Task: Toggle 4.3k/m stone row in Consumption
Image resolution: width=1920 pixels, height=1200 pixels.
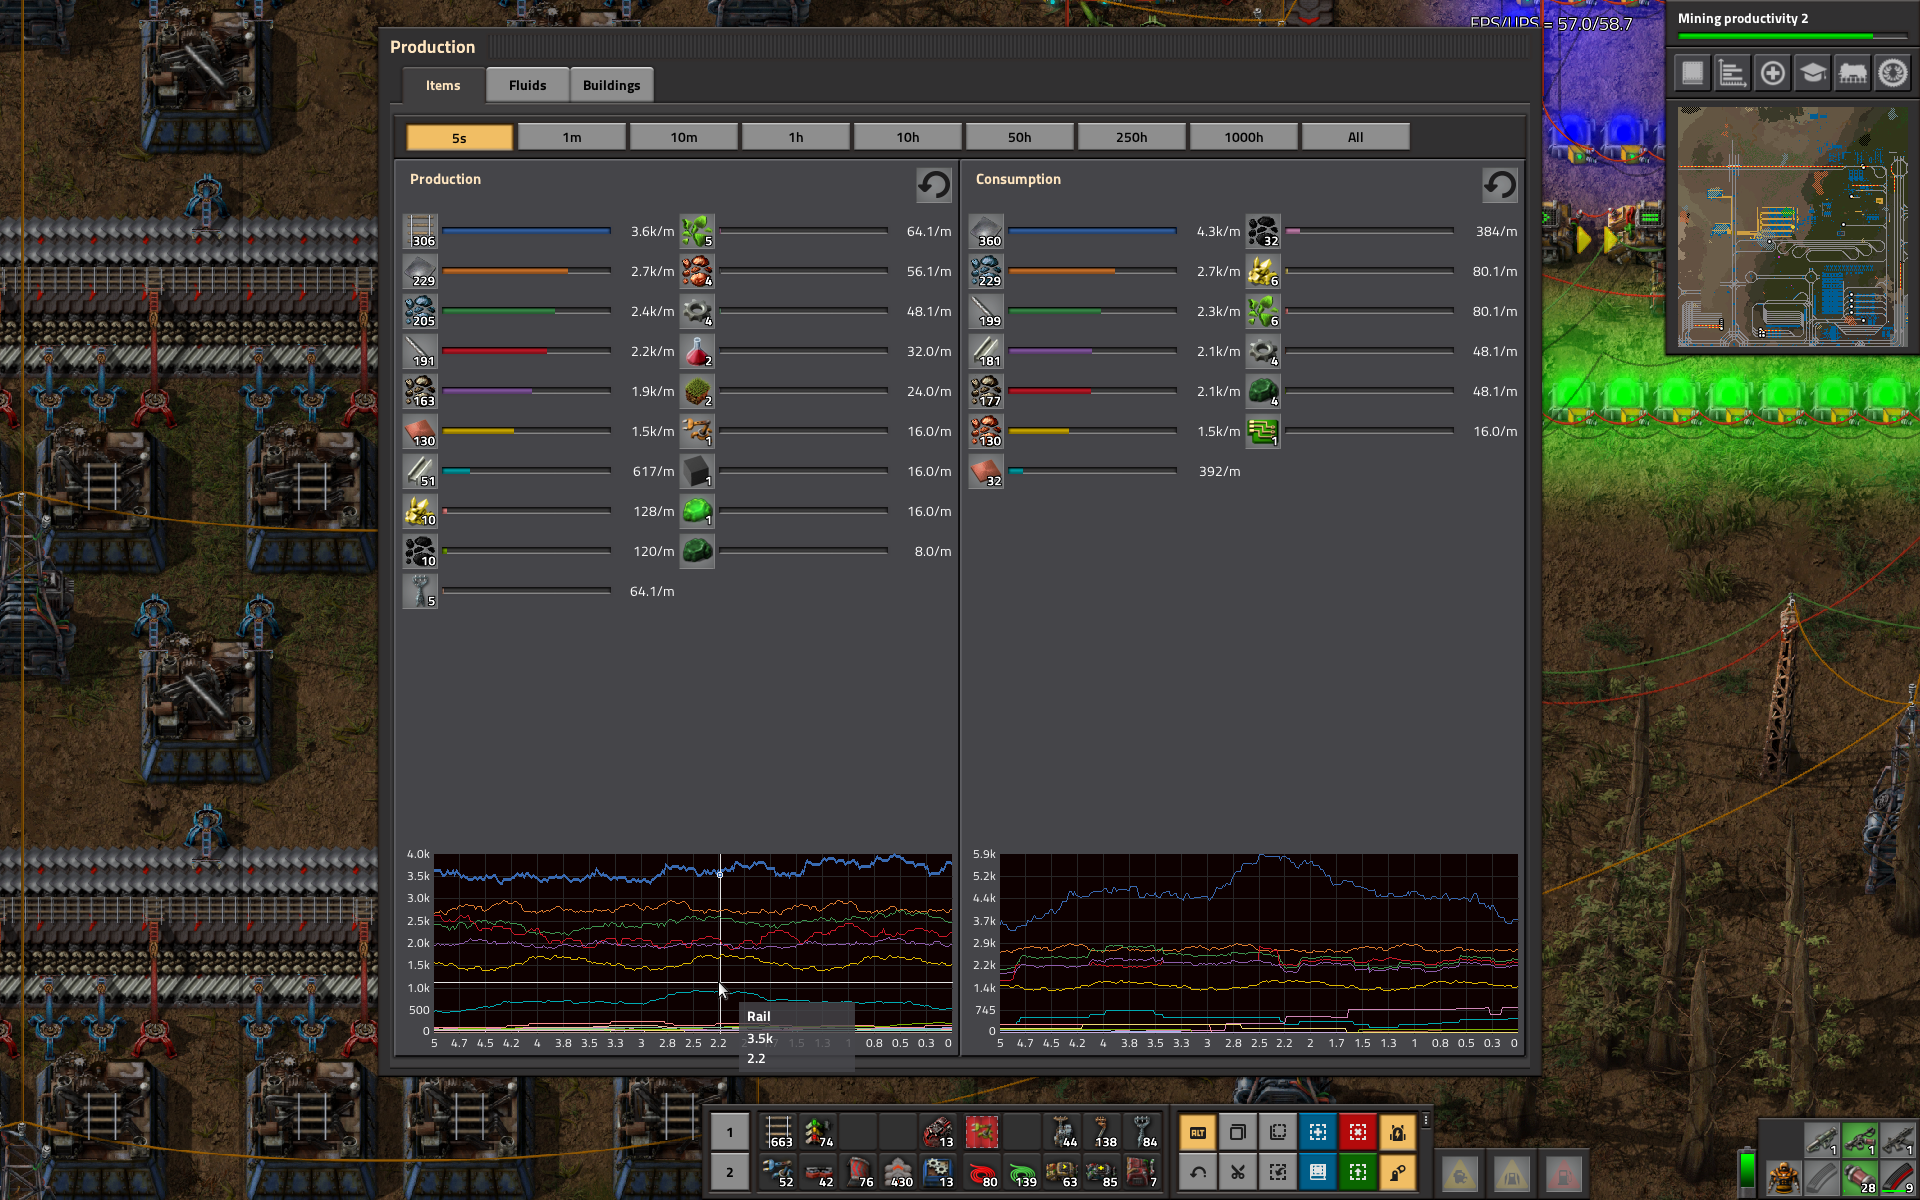Action: click(x=1105, y=231)
